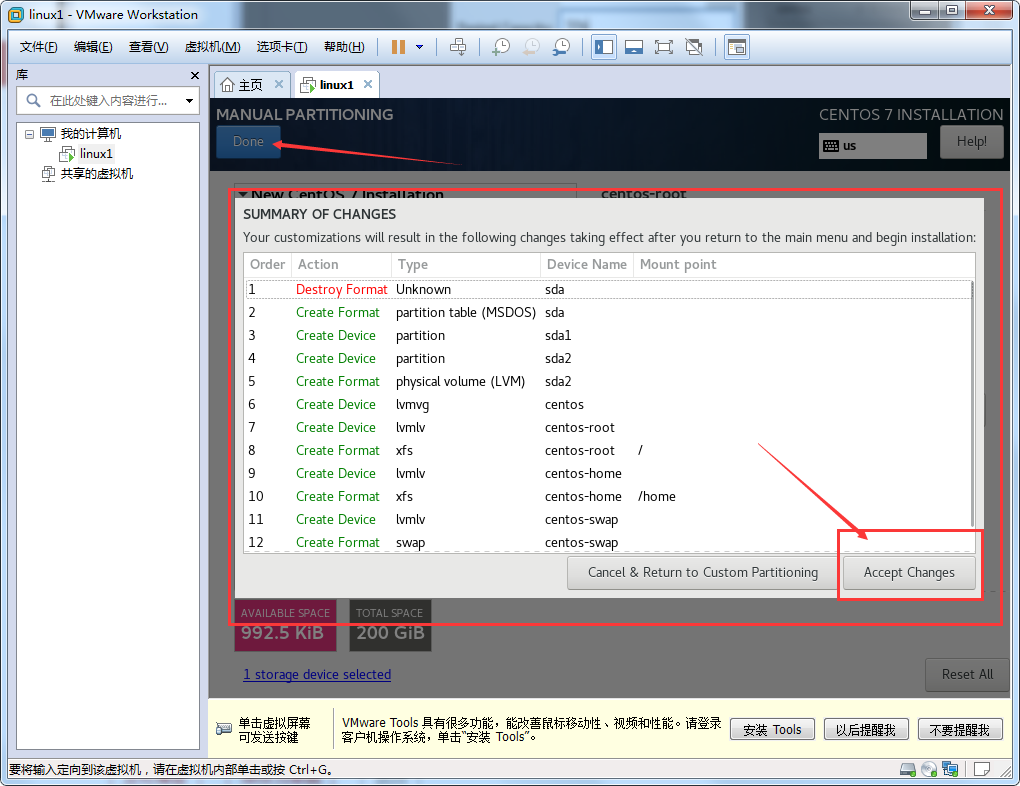Open the 查看(V) menu

click(148, 47)
